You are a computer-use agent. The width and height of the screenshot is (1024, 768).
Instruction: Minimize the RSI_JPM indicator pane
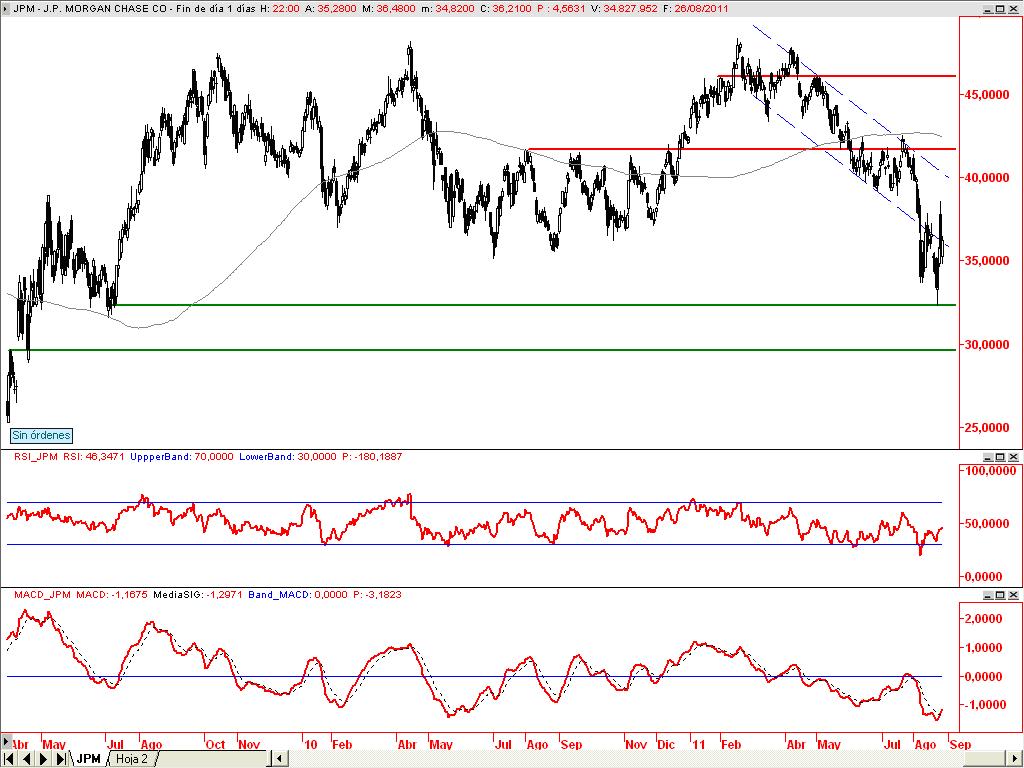pos(989,456)
